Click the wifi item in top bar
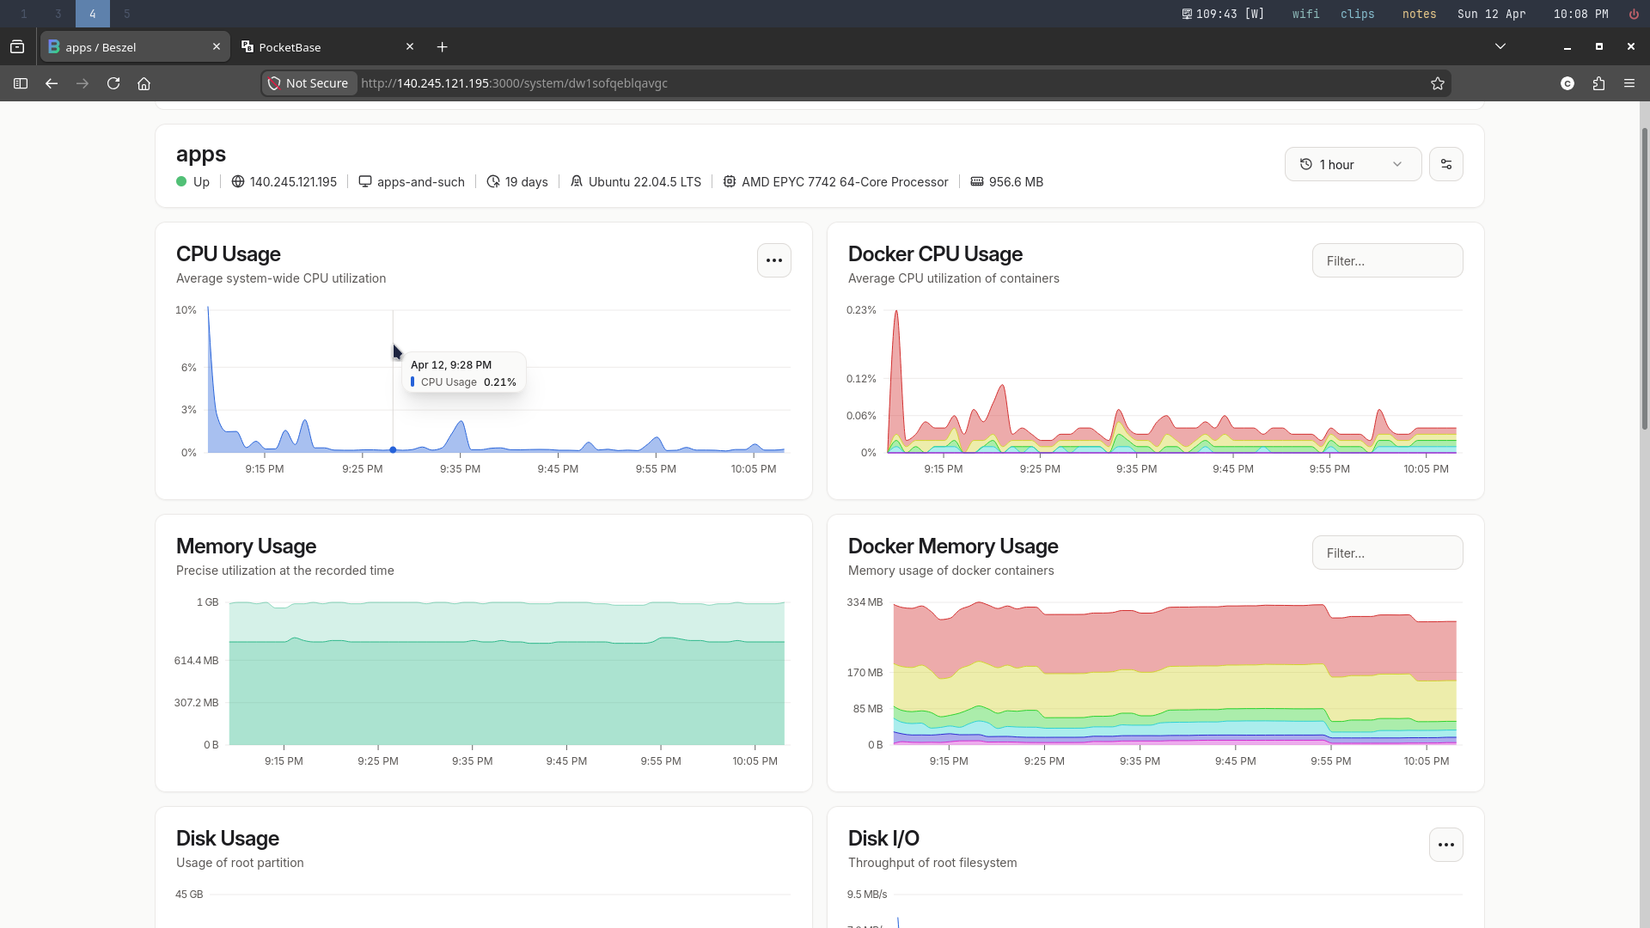This screenshot has height=928, width=1650. click(1305, 14)
